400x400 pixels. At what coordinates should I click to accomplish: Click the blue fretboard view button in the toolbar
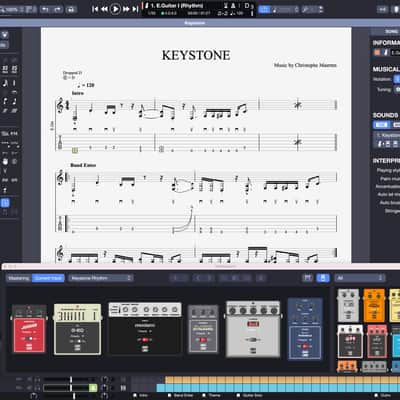(x=264, y=9)
